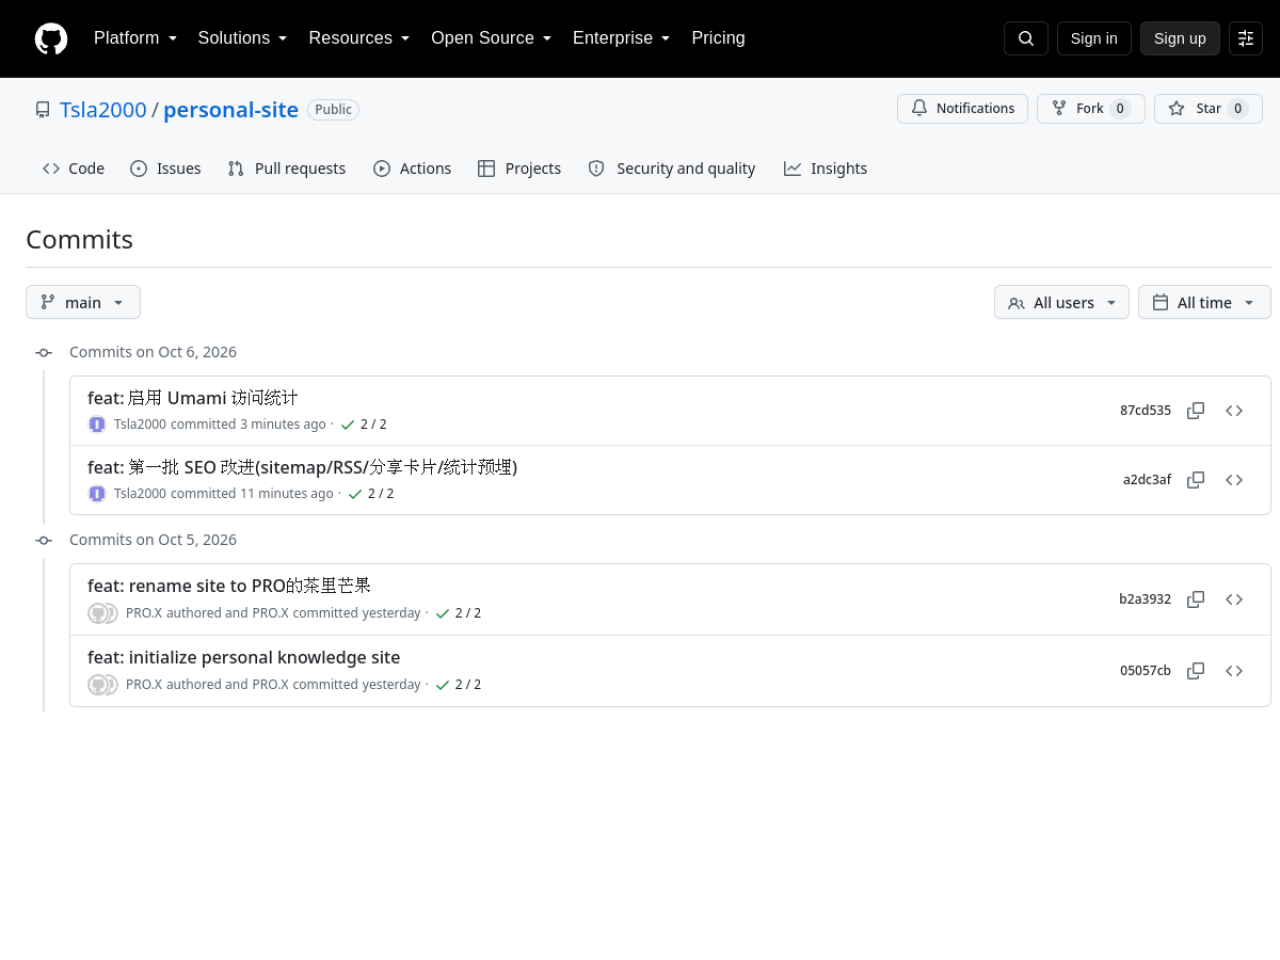Viewport: 1280px width, 960px height.
Task: Open commit 'feat: rename site to PRO的茶里芒果'
Action: (x=229, y=586)
